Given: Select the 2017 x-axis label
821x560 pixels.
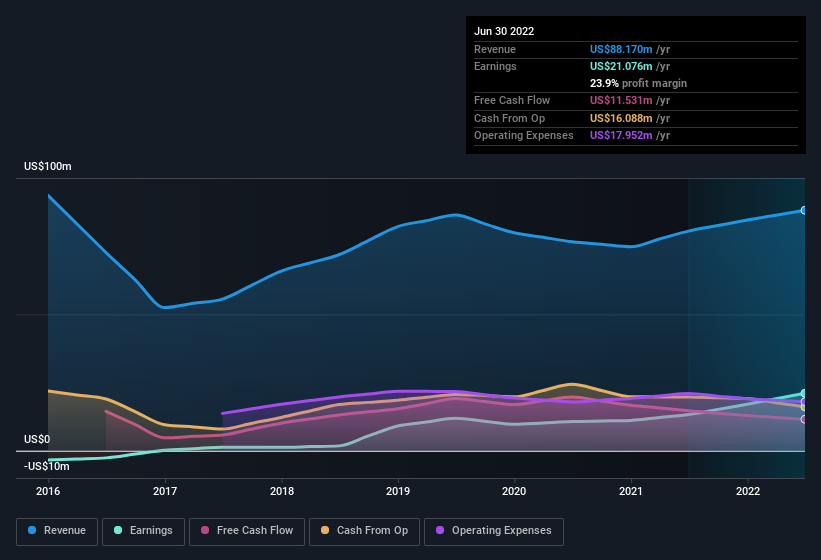Looking at the screenshot, I should [165, 491].
